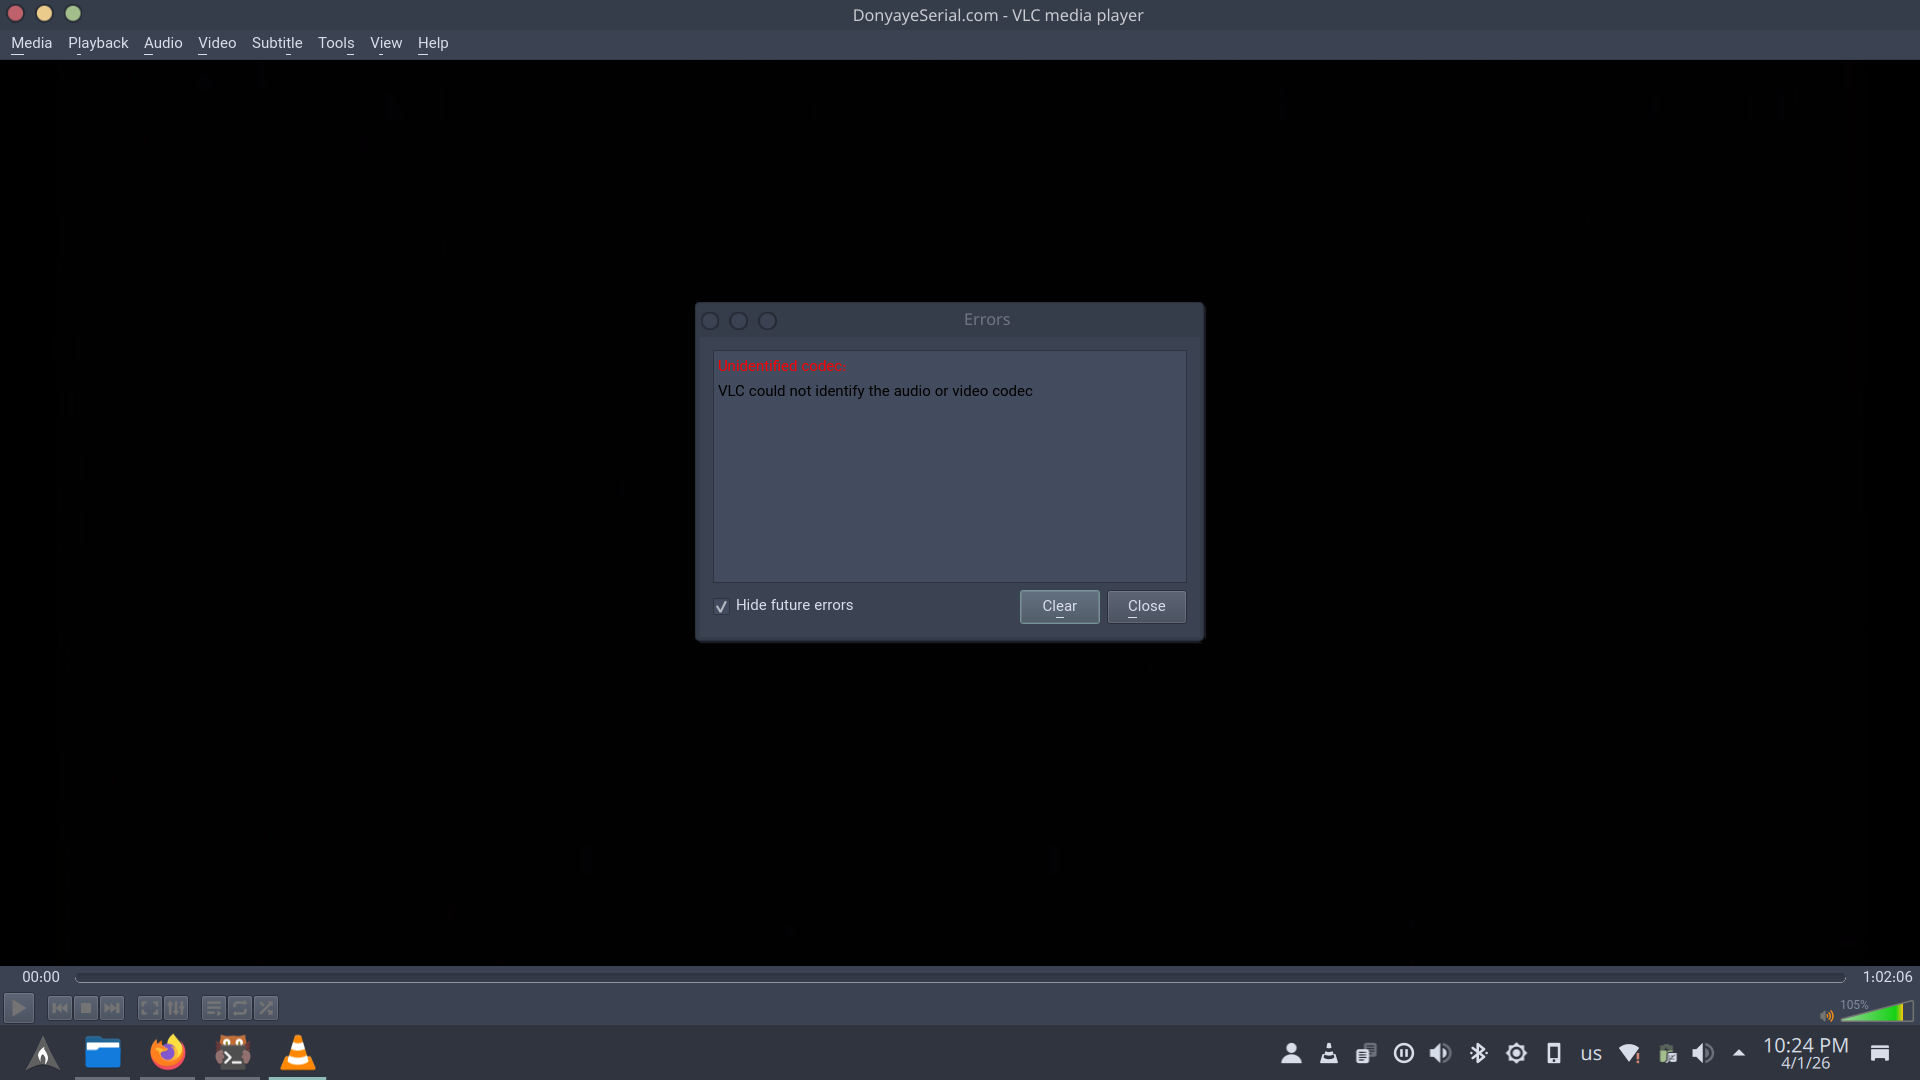Mute audio using the VLC speaker icon
The height and width of the screenshot is (1080, 1920).
[x=1827, y=1016]
